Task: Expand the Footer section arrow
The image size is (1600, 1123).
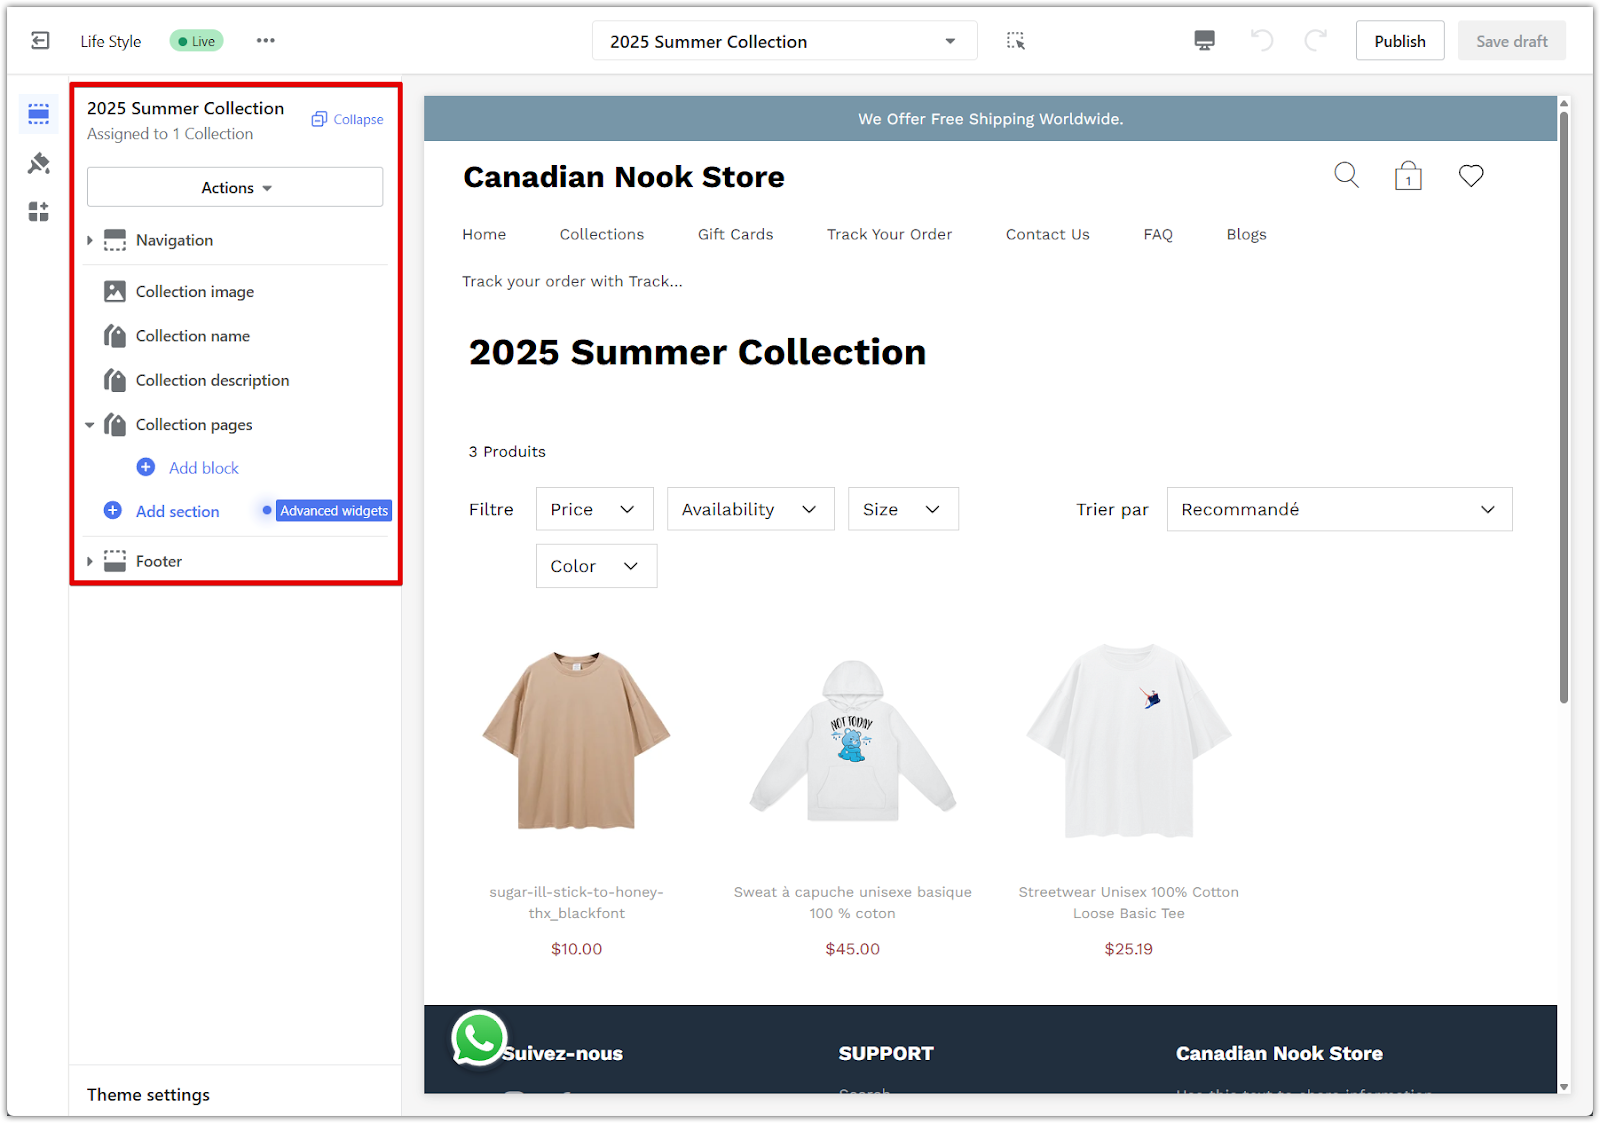Action: point(90,561)
